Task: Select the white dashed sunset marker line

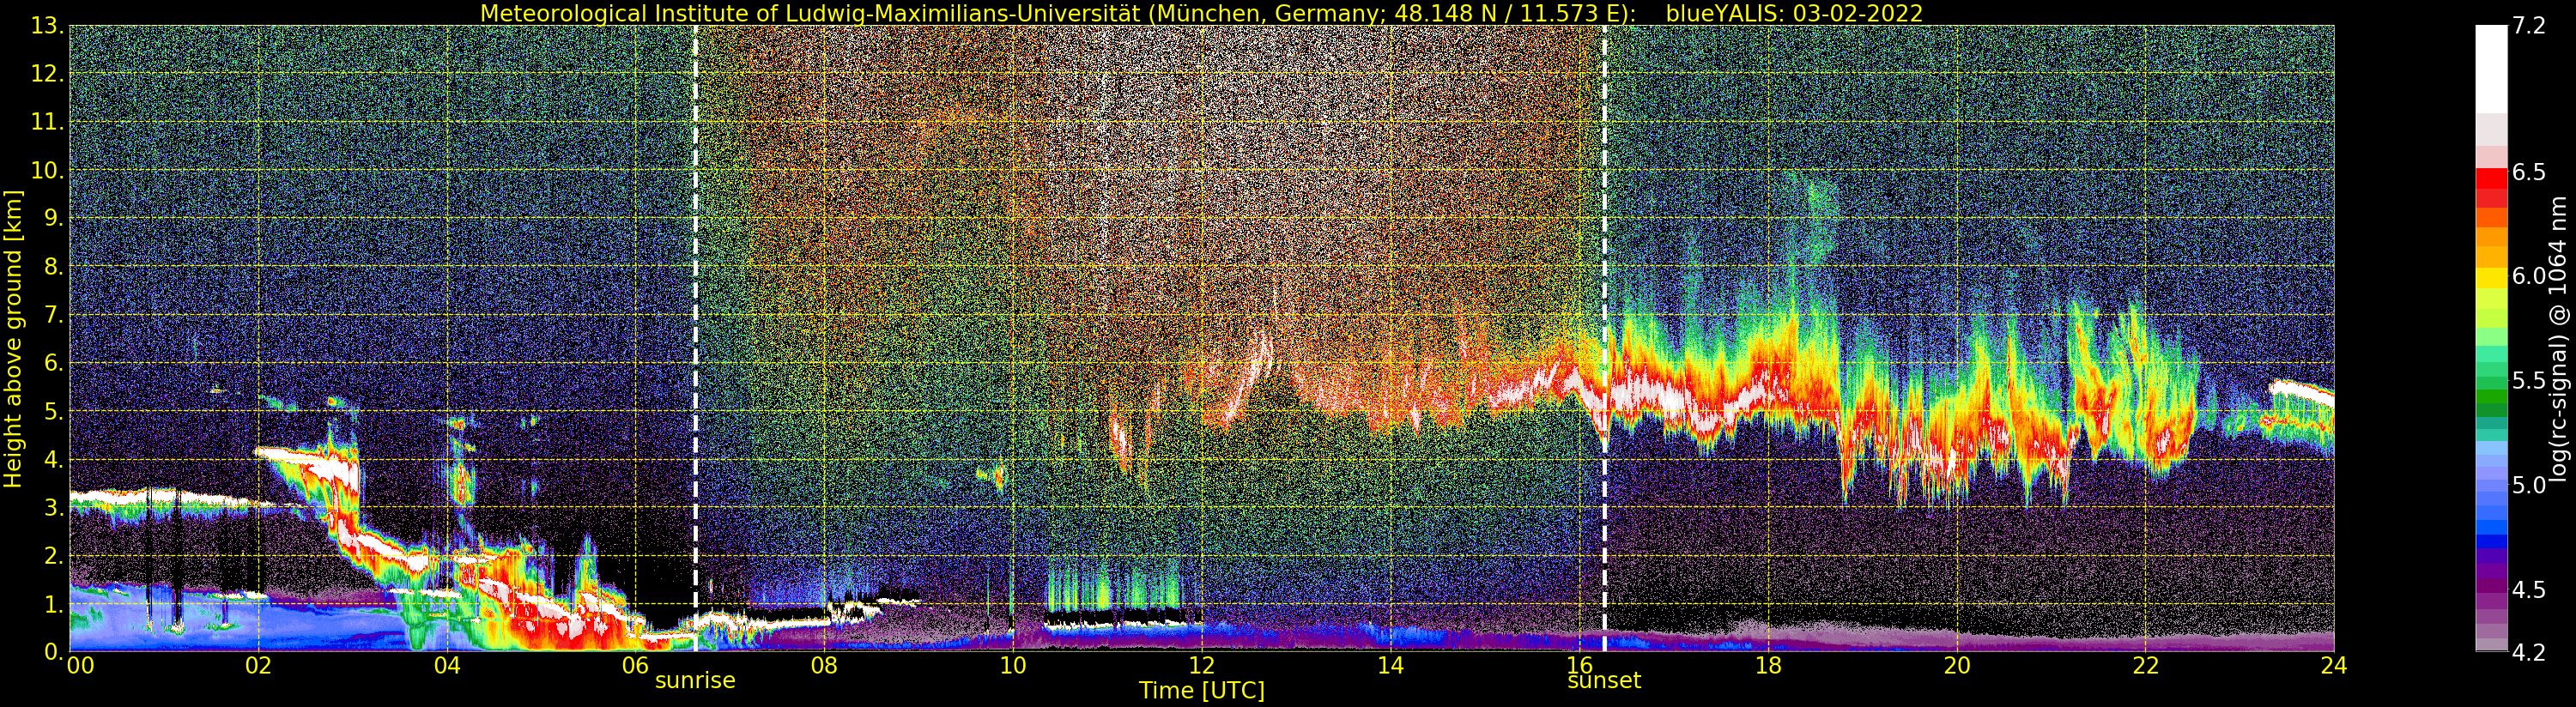Action: coord(1604,338)
